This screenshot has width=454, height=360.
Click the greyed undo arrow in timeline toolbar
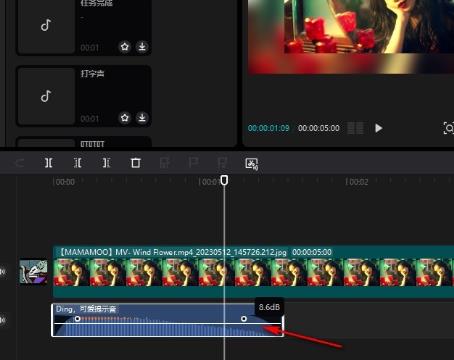pos(20,163)
